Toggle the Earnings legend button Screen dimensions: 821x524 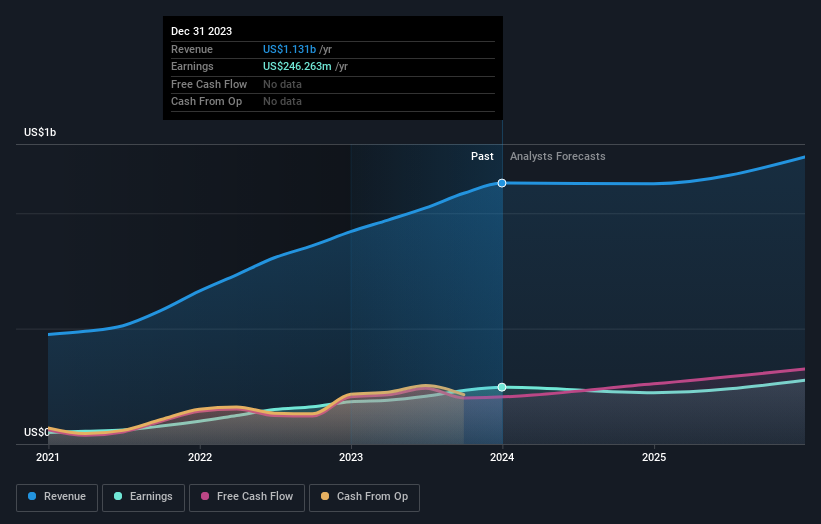pos(143,497)
